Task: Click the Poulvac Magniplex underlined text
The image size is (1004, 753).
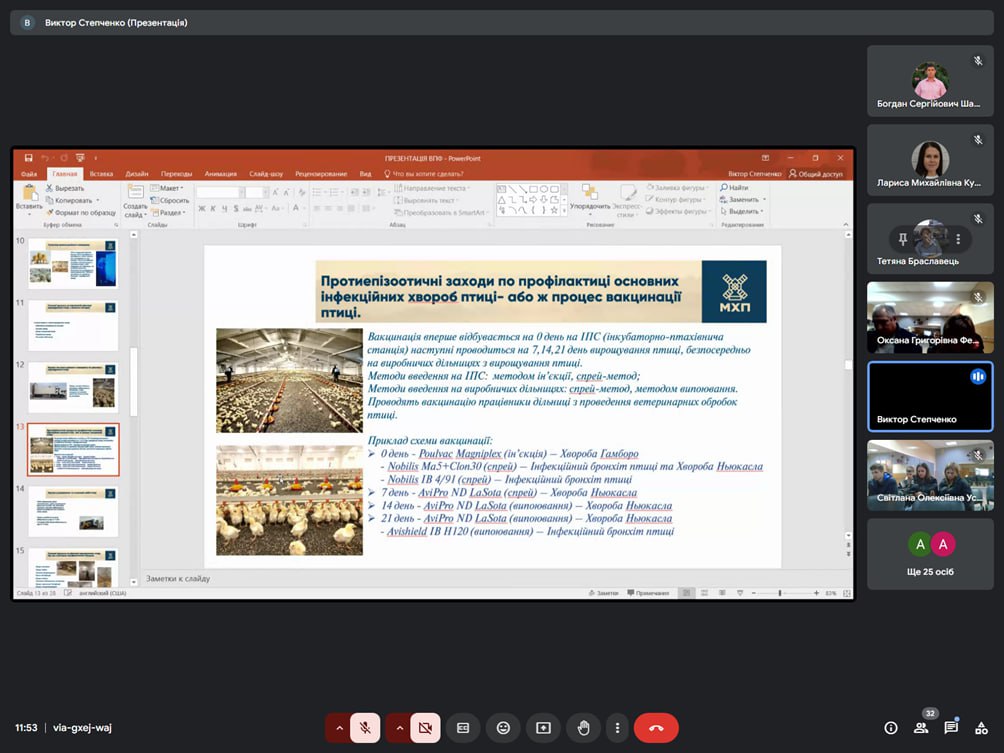Action: coord(460,453)
